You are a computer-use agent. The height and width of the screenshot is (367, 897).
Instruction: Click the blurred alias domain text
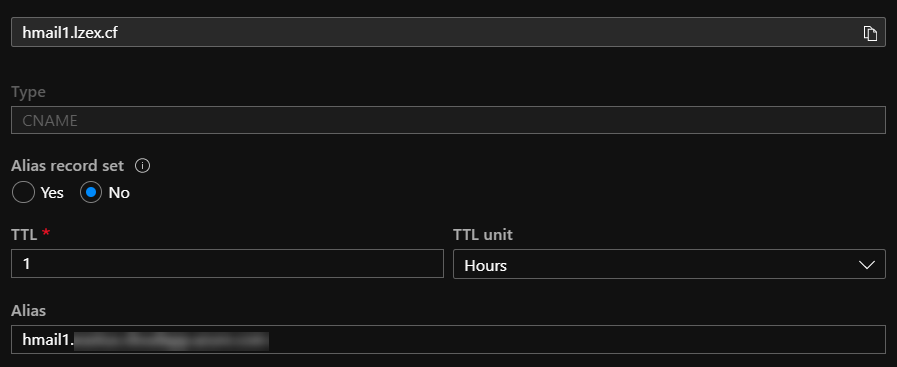click(x=172, y=340)
